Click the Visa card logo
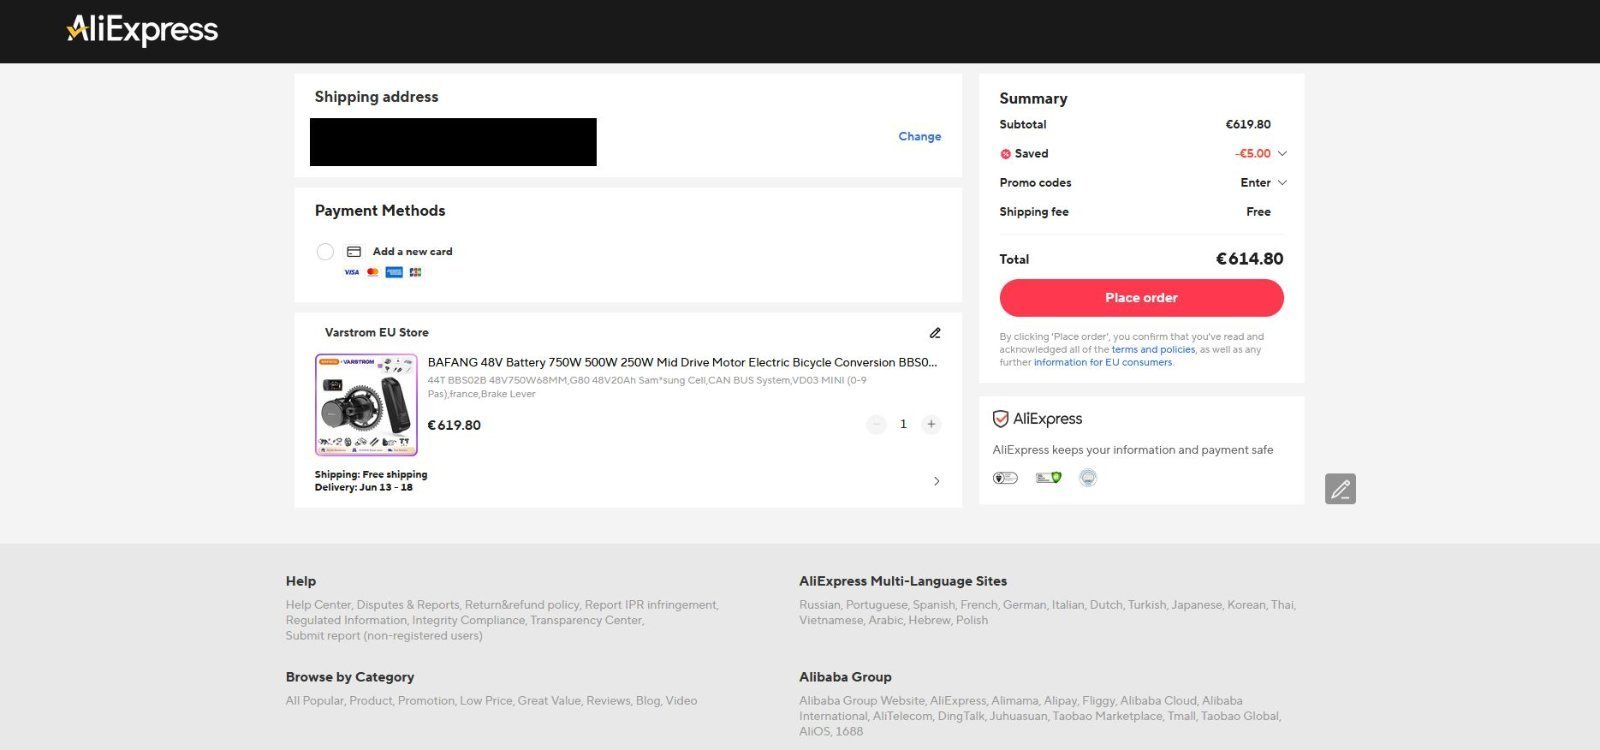The height and width of the screenshot is (750, 1600). (352, 272)
